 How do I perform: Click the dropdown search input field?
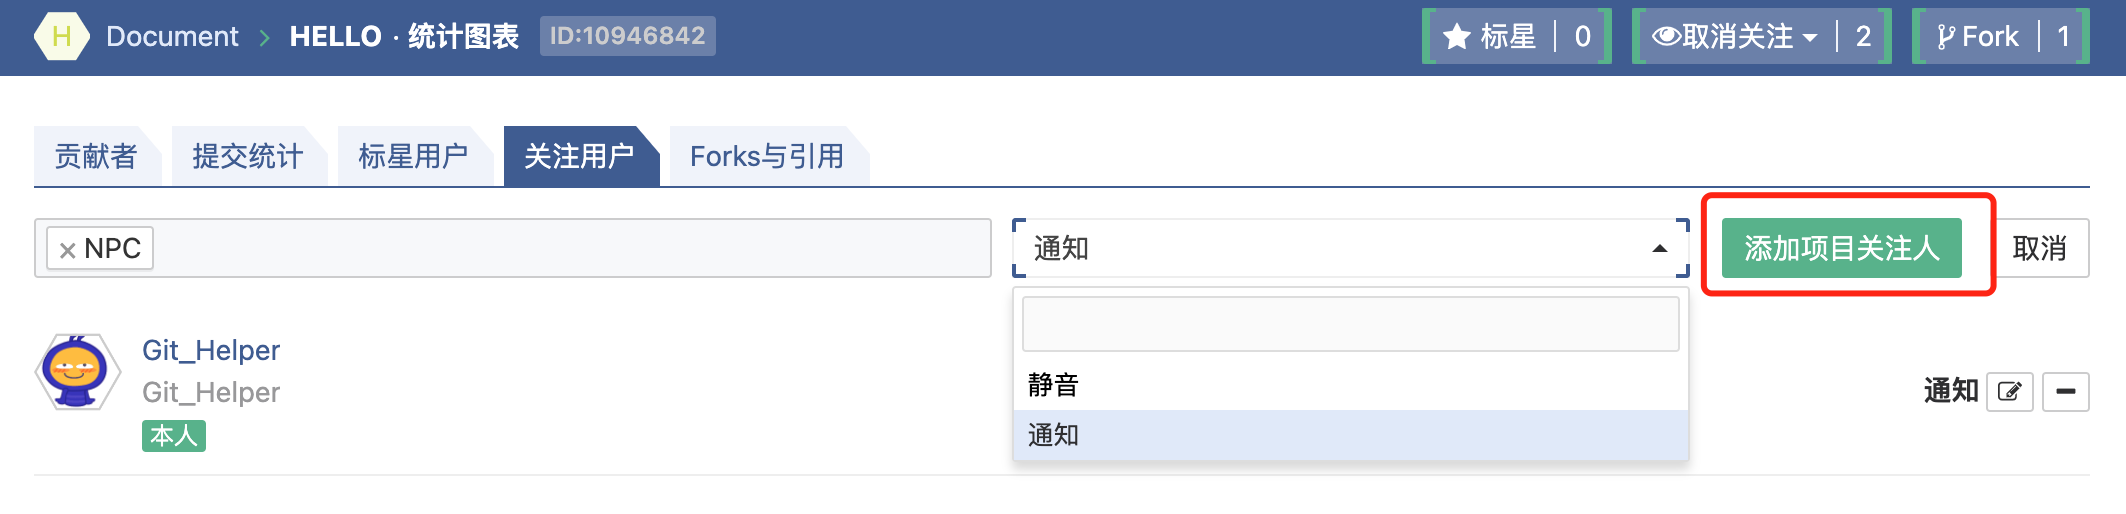1350,324
